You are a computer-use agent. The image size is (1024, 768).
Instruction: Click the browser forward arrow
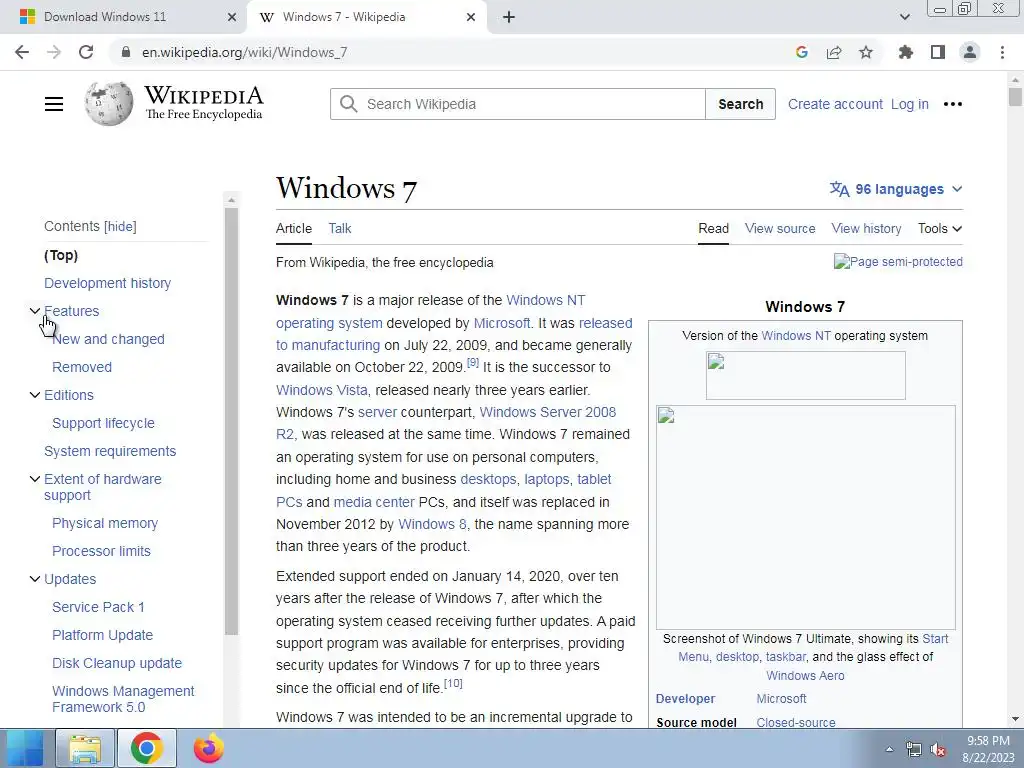pos(54,52)
